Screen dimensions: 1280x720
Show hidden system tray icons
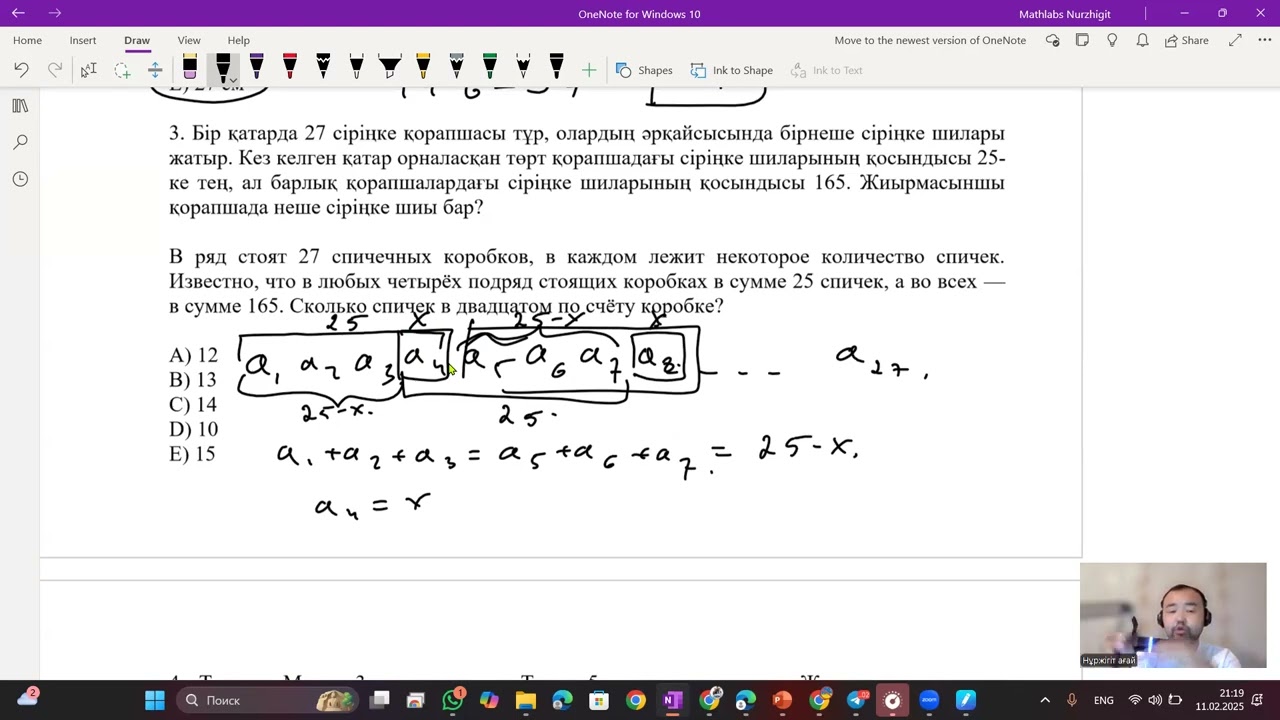point(1045,700)
